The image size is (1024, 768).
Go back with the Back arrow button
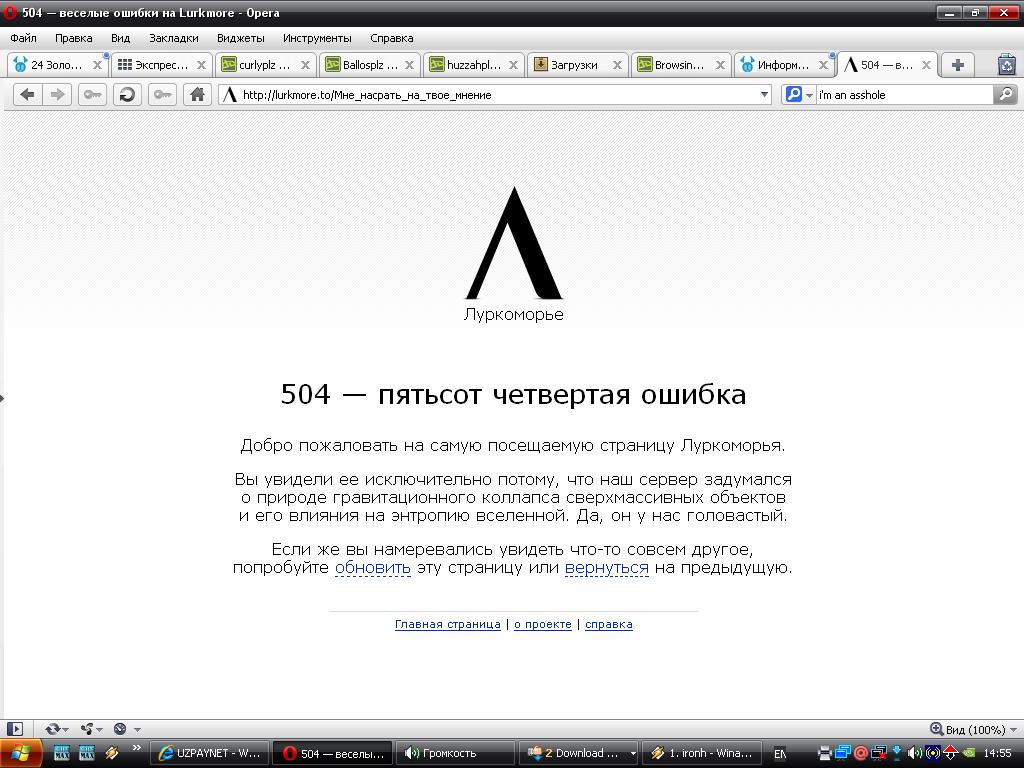click(27, 95)
